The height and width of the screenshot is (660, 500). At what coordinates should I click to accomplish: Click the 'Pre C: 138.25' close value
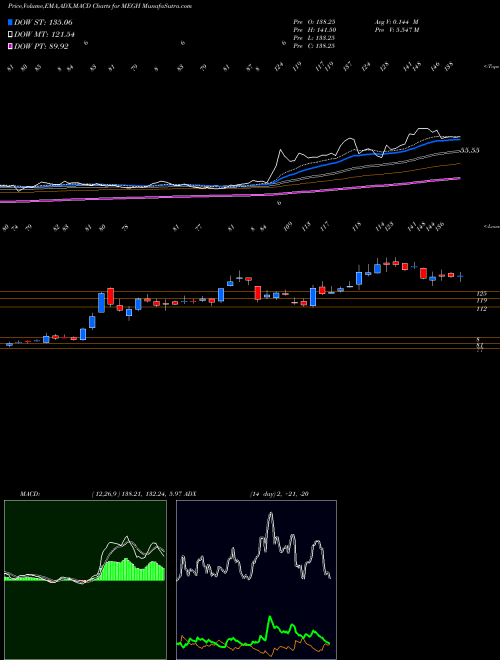click(314, 46)
